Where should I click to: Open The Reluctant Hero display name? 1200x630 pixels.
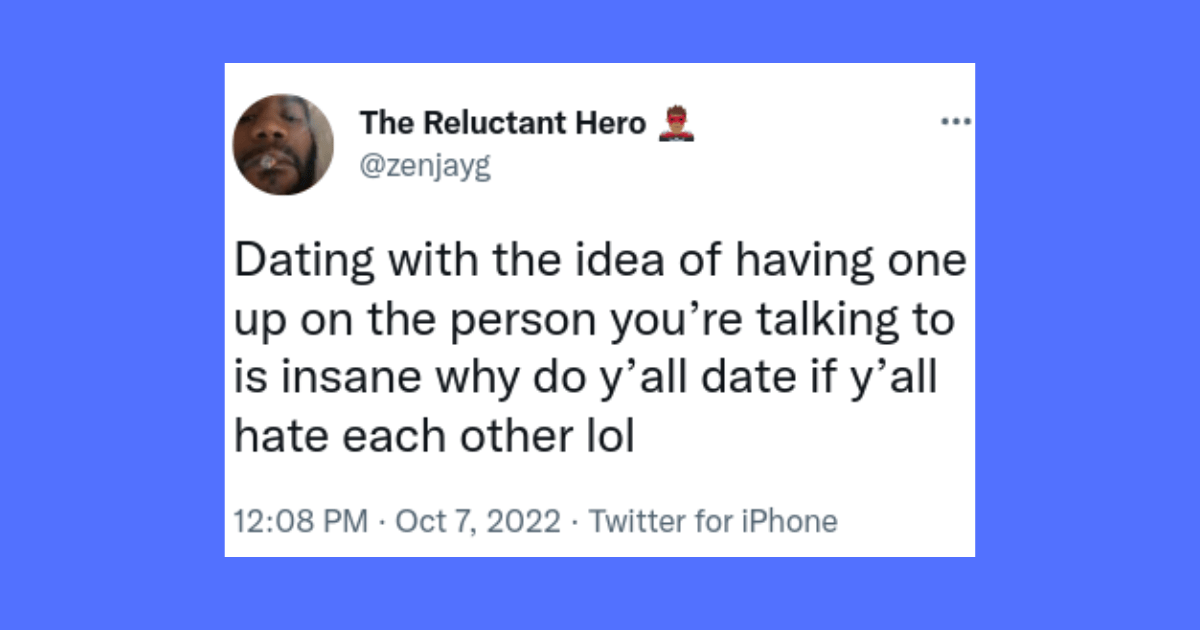coord(503,123)
